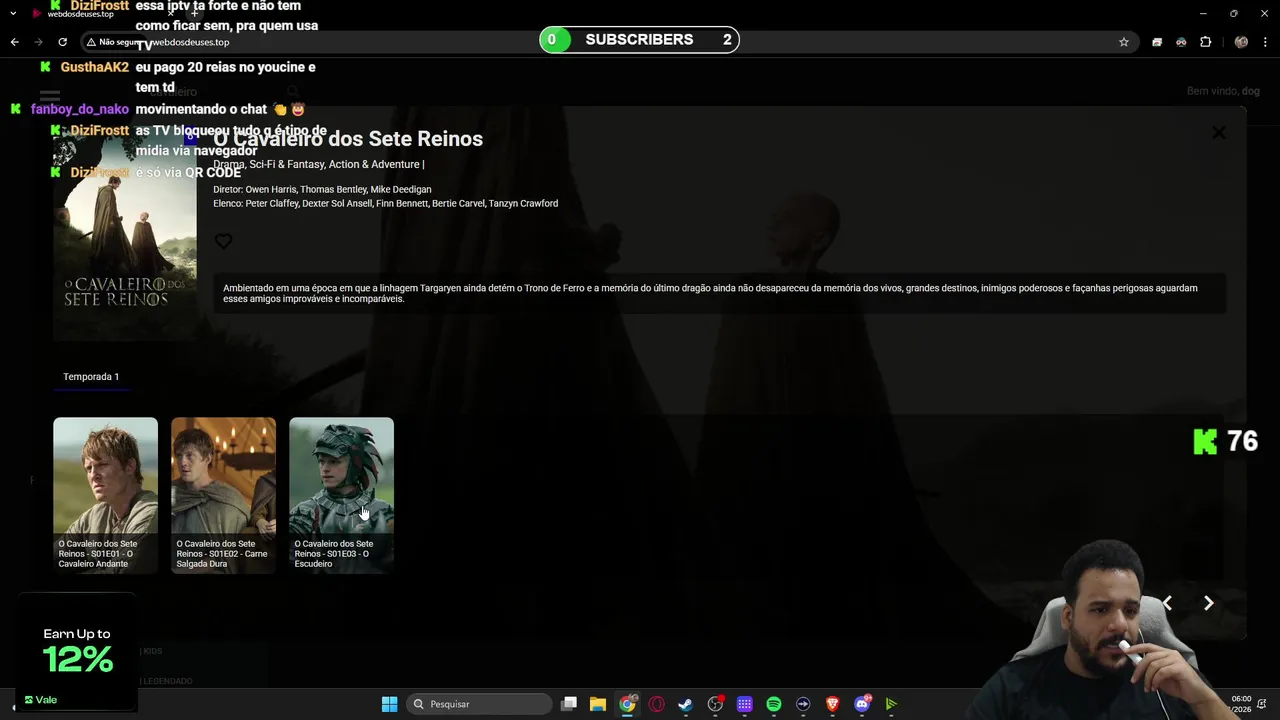Open the Windows Start menu
Viewport: 1280px width, 720px height.
click(389, 704)
